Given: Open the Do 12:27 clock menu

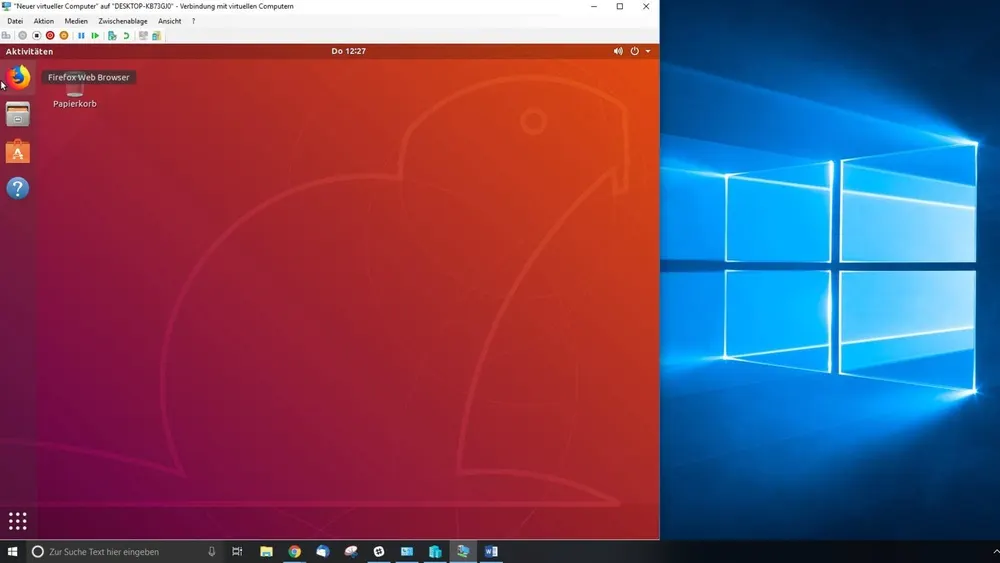Looking at the screenshot, I should click(x=348, y=51).
